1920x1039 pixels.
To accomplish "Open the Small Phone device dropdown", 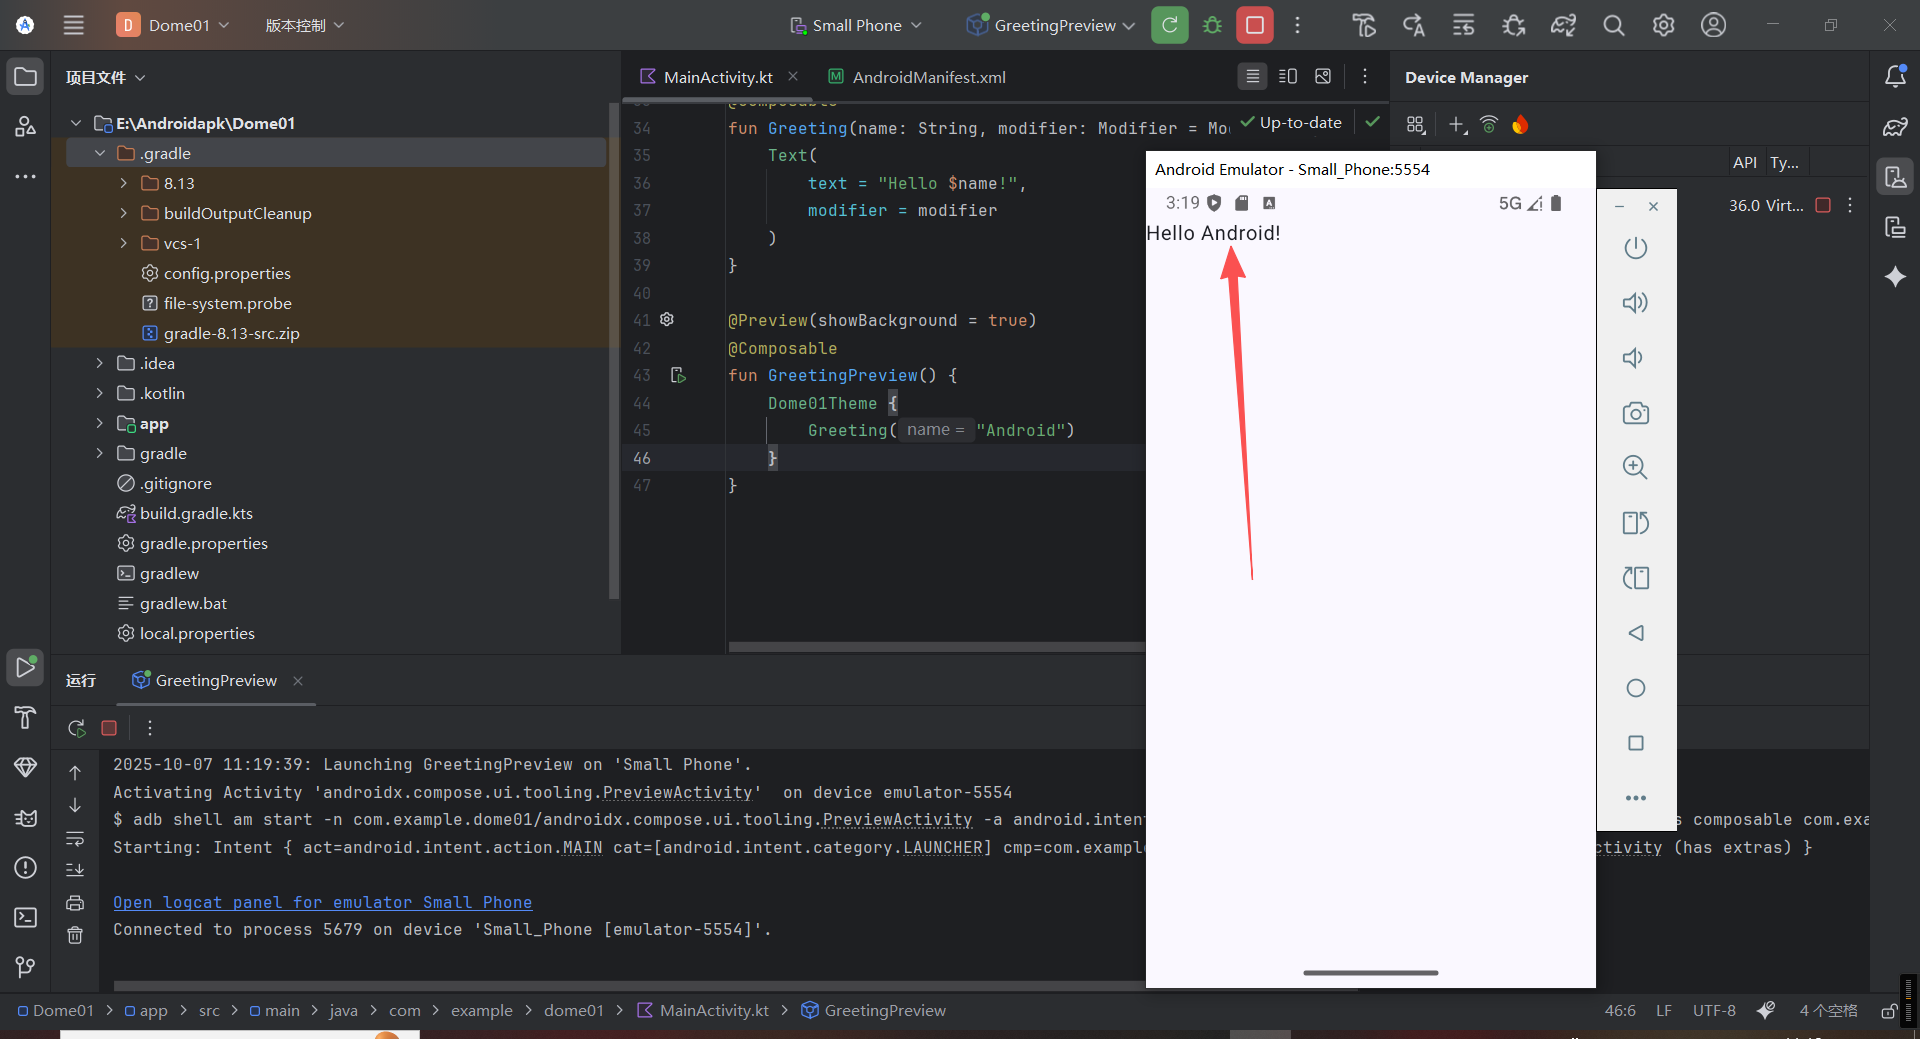I will (x=856, y=25).
